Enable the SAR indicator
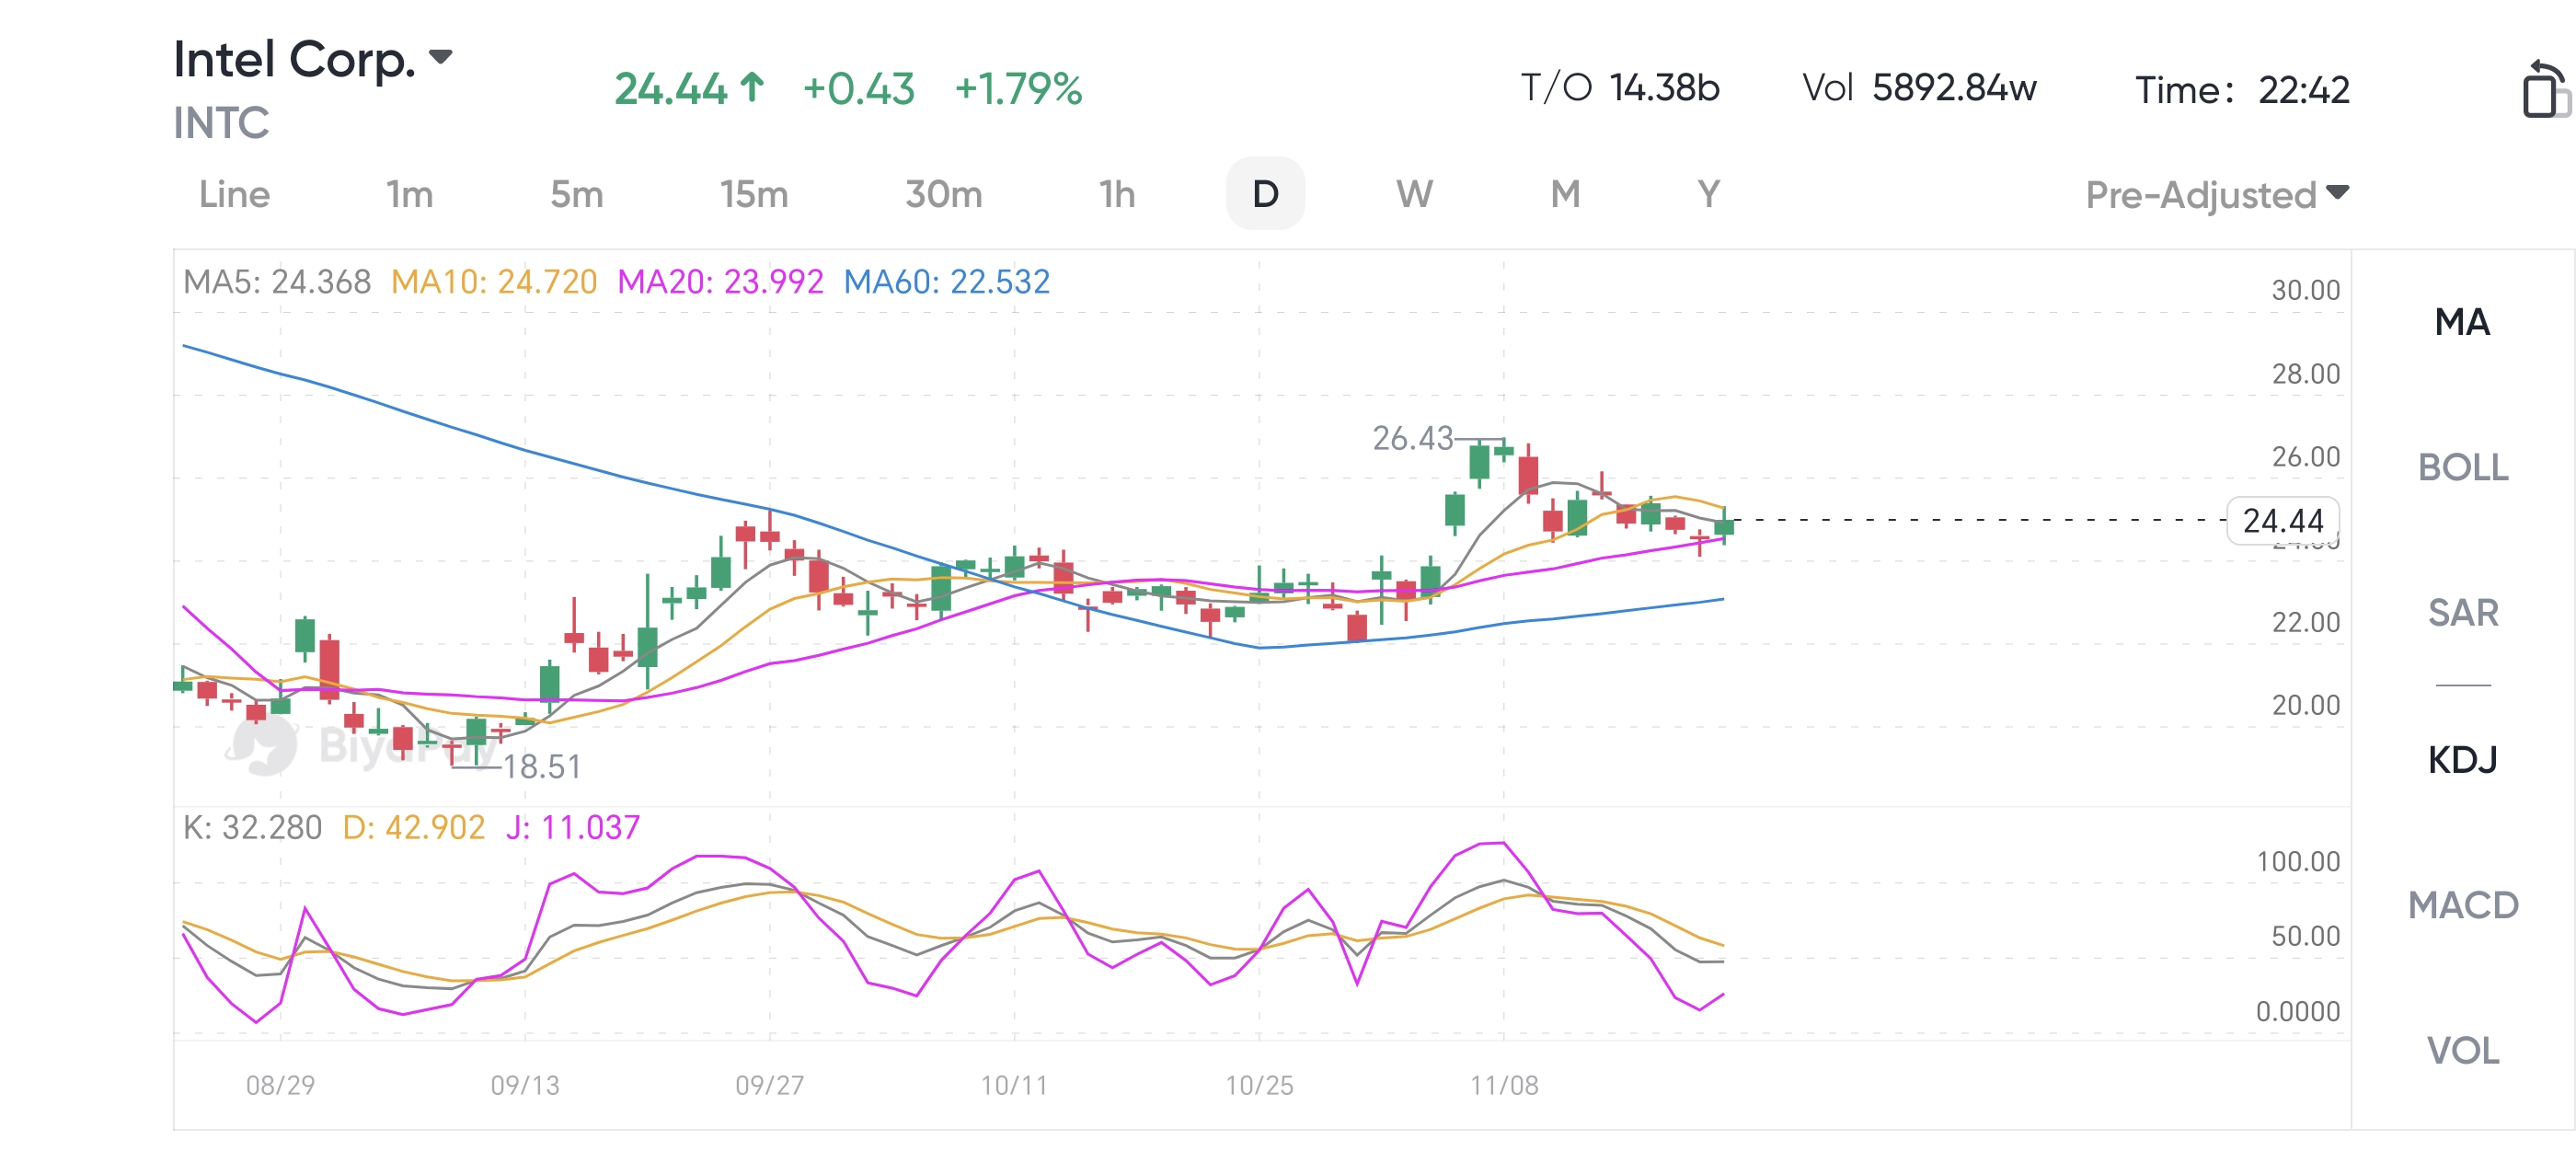2576x1163 pixels. click(x=2462, y=612)
